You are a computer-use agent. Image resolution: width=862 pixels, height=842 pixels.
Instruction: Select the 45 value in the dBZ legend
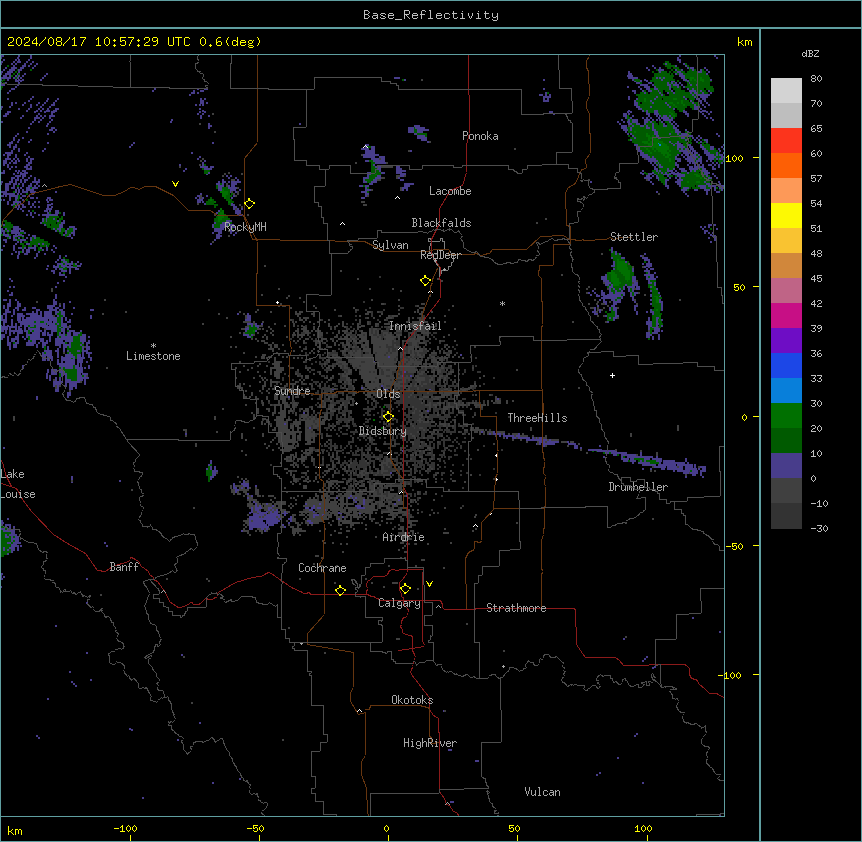[816, 279]
